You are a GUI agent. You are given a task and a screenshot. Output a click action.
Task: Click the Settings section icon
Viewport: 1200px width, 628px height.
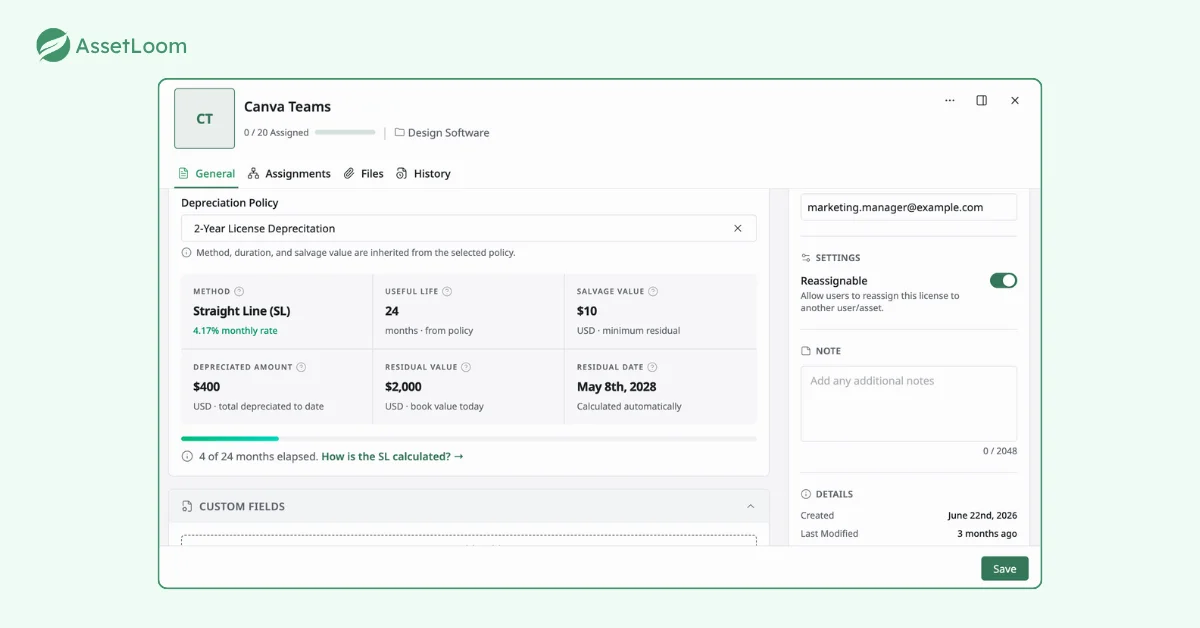pyautogui.click(x=806, y=258)
